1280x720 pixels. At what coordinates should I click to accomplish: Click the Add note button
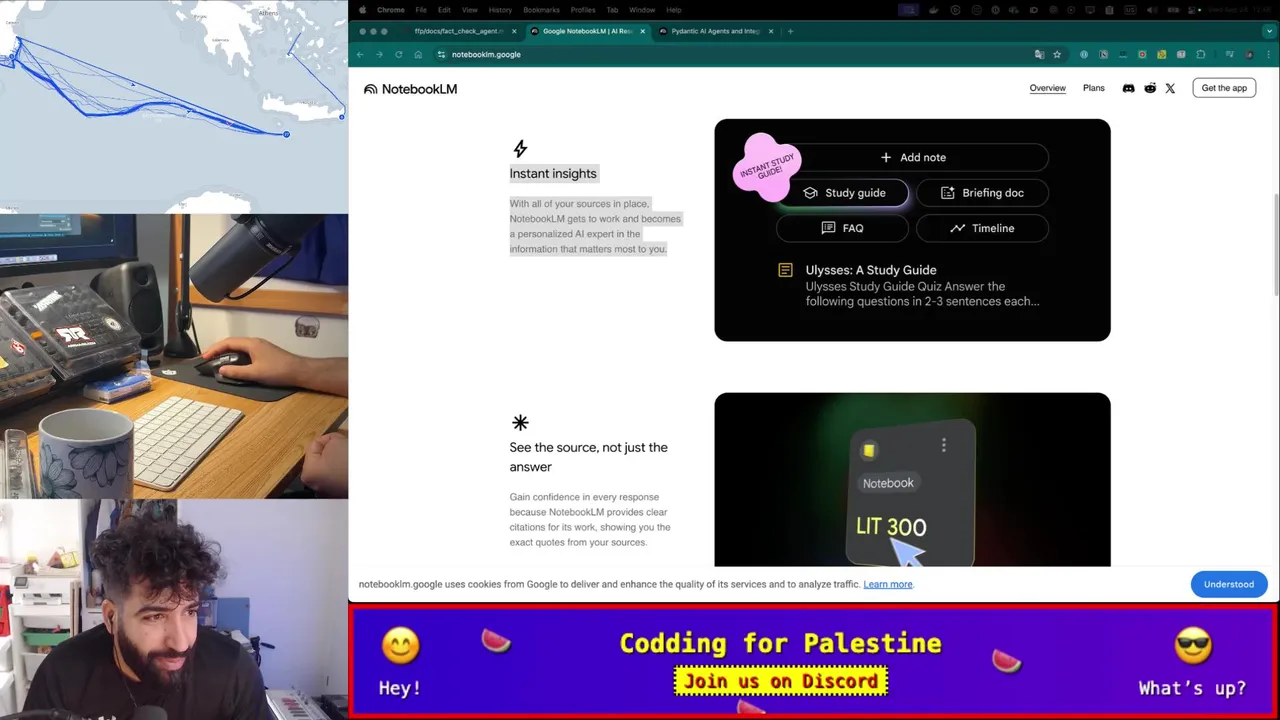click(912, 157)
